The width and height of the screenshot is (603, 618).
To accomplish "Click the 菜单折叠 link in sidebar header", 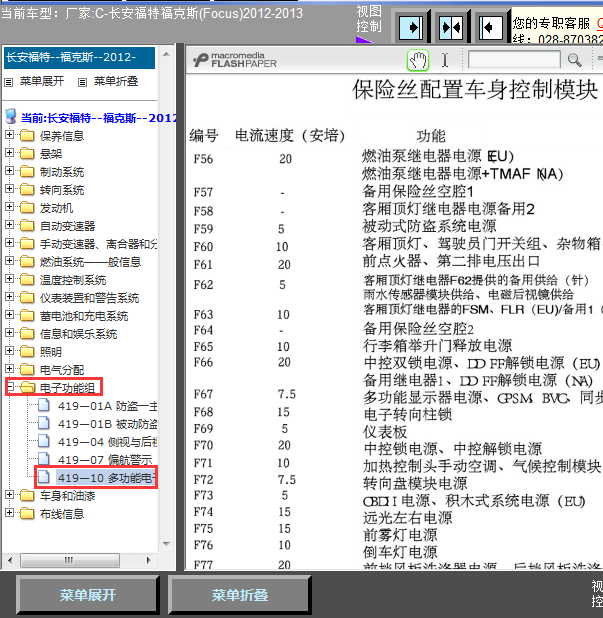I will [x=116, y=81].
